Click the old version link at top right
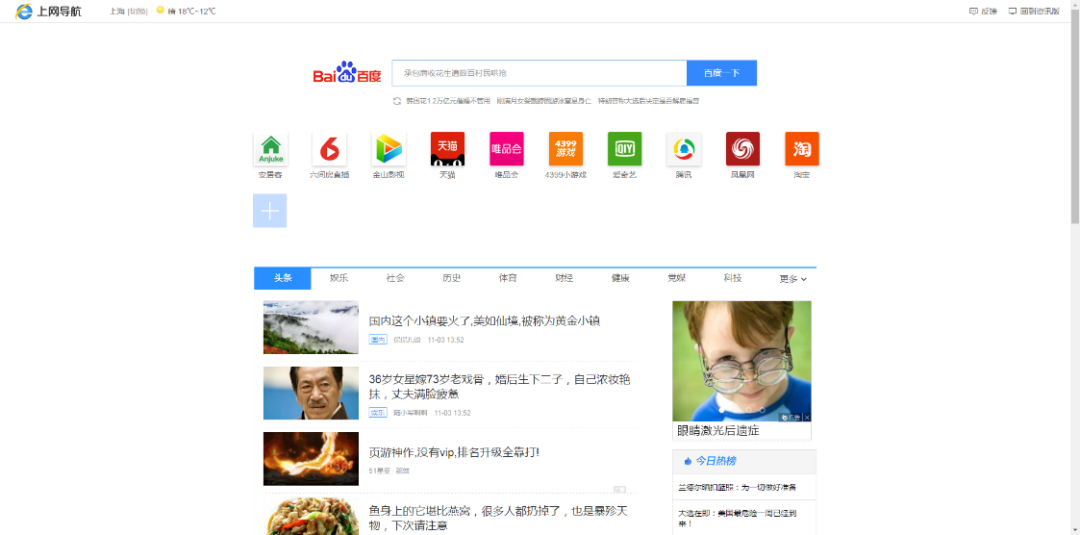 click(x=1039, y=11)
